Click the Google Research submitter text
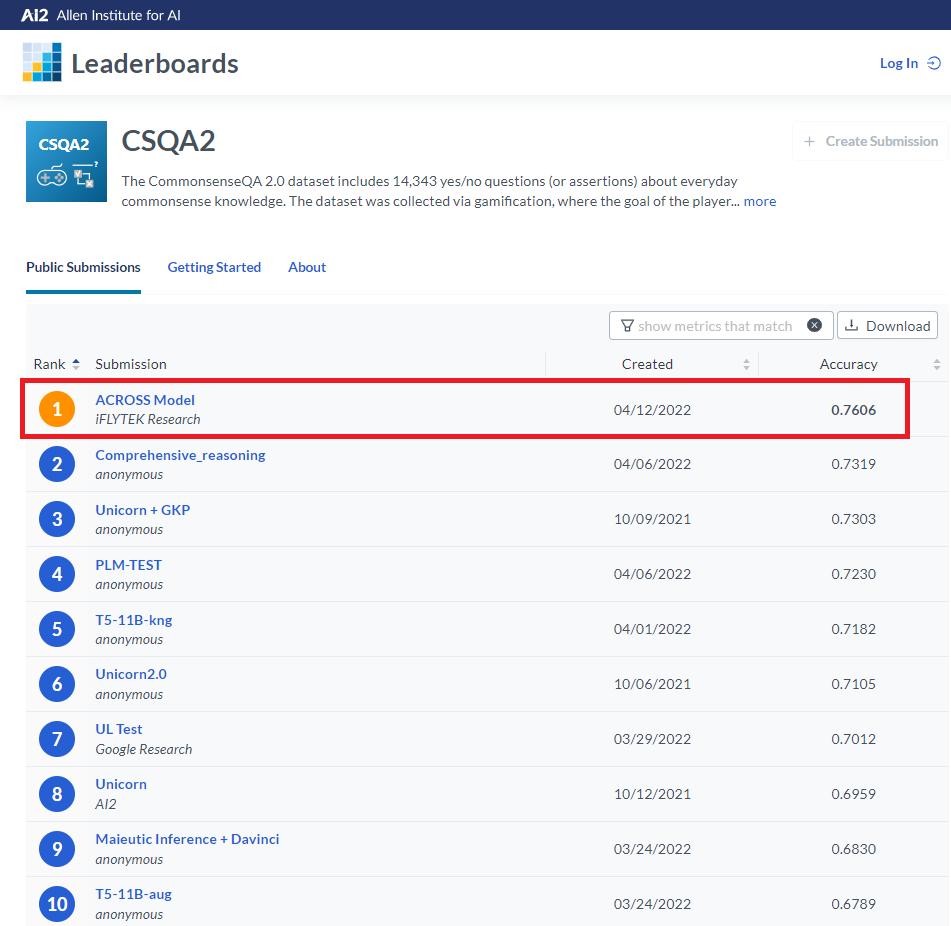The image size is (951, 926). click(x=144, y=750)
